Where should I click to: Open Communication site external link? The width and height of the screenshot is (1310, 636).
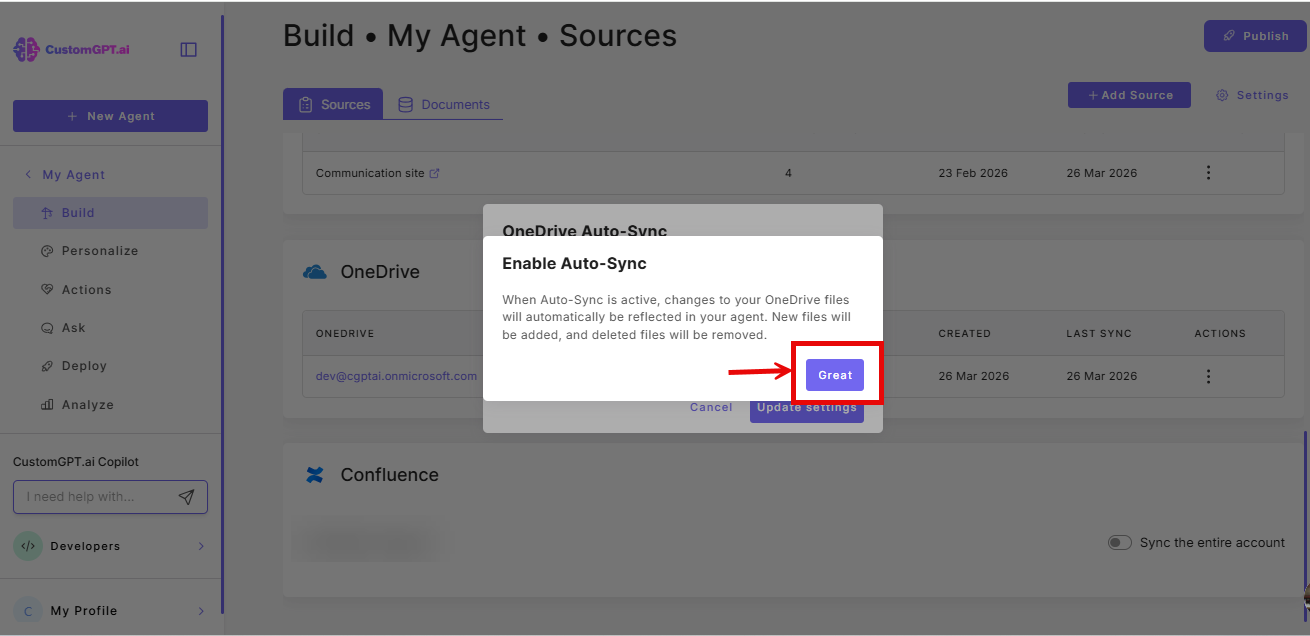(434, 173)
